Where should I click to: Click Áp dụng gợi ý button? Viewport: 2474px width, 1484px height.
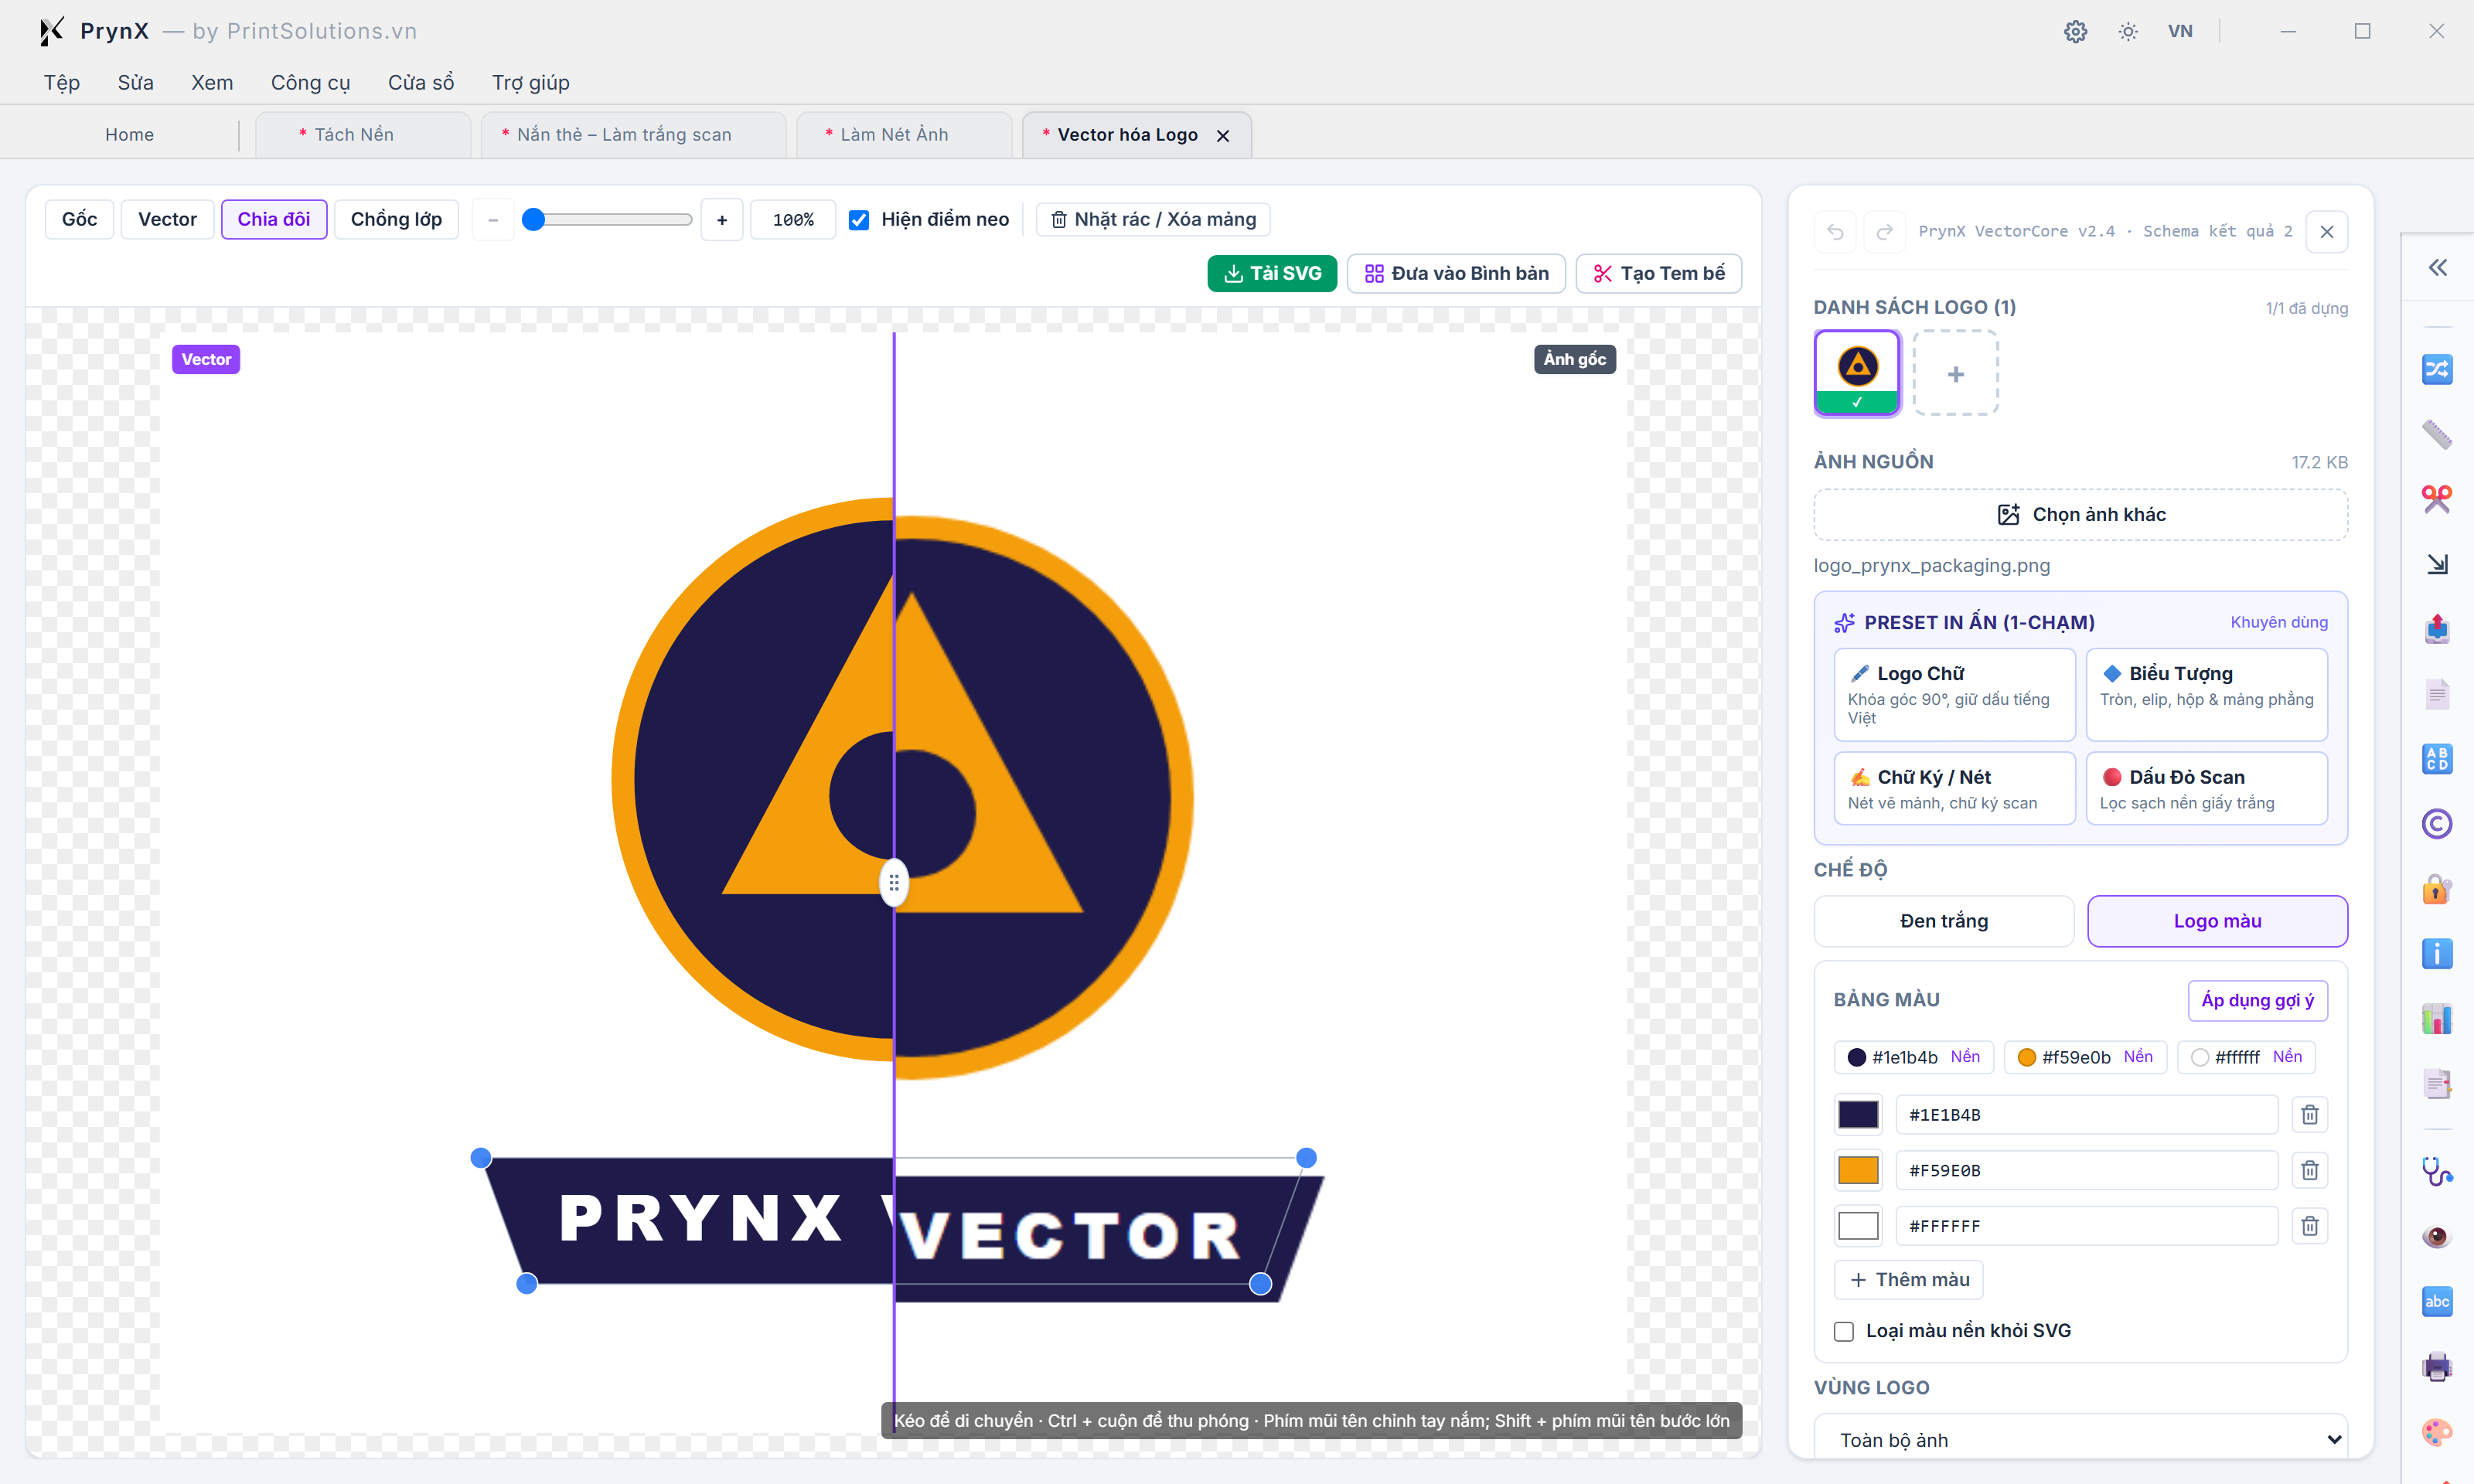[x=2258, y=1000]
